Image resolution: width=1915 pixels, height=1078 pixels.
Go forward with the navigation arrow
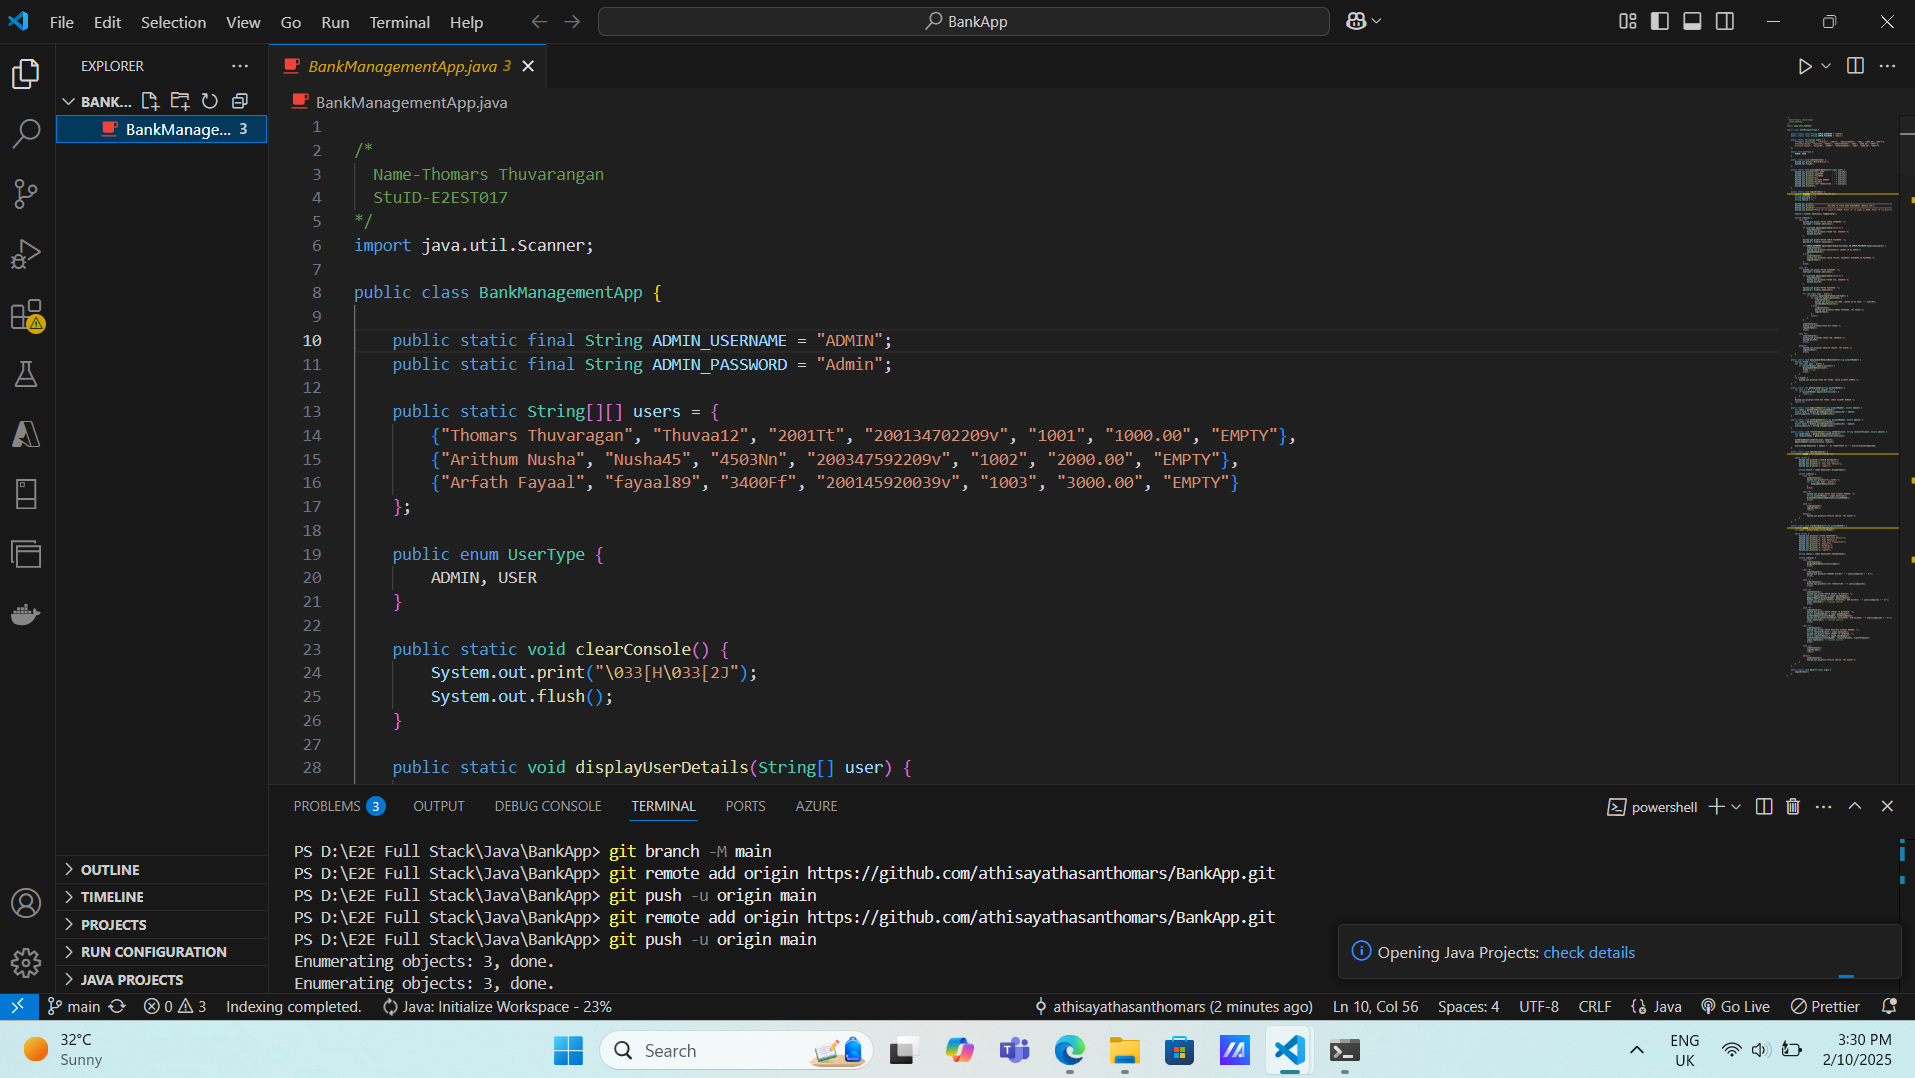pos(572,21)
